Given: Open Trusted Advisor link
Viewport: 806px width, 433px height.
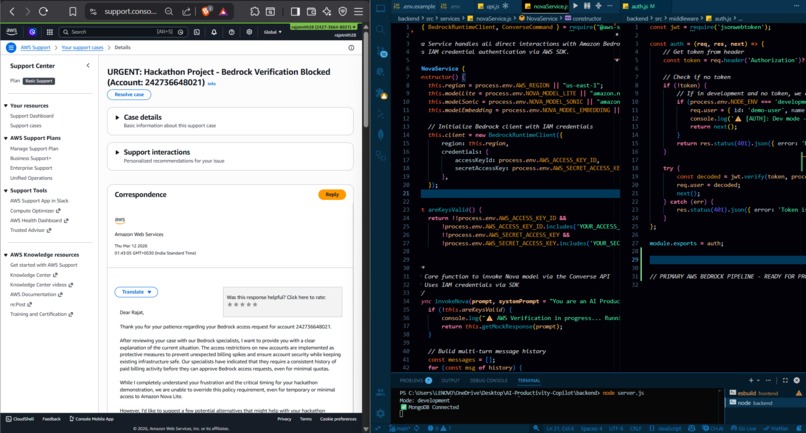Looking at the screenshot, I should (30, 230).
